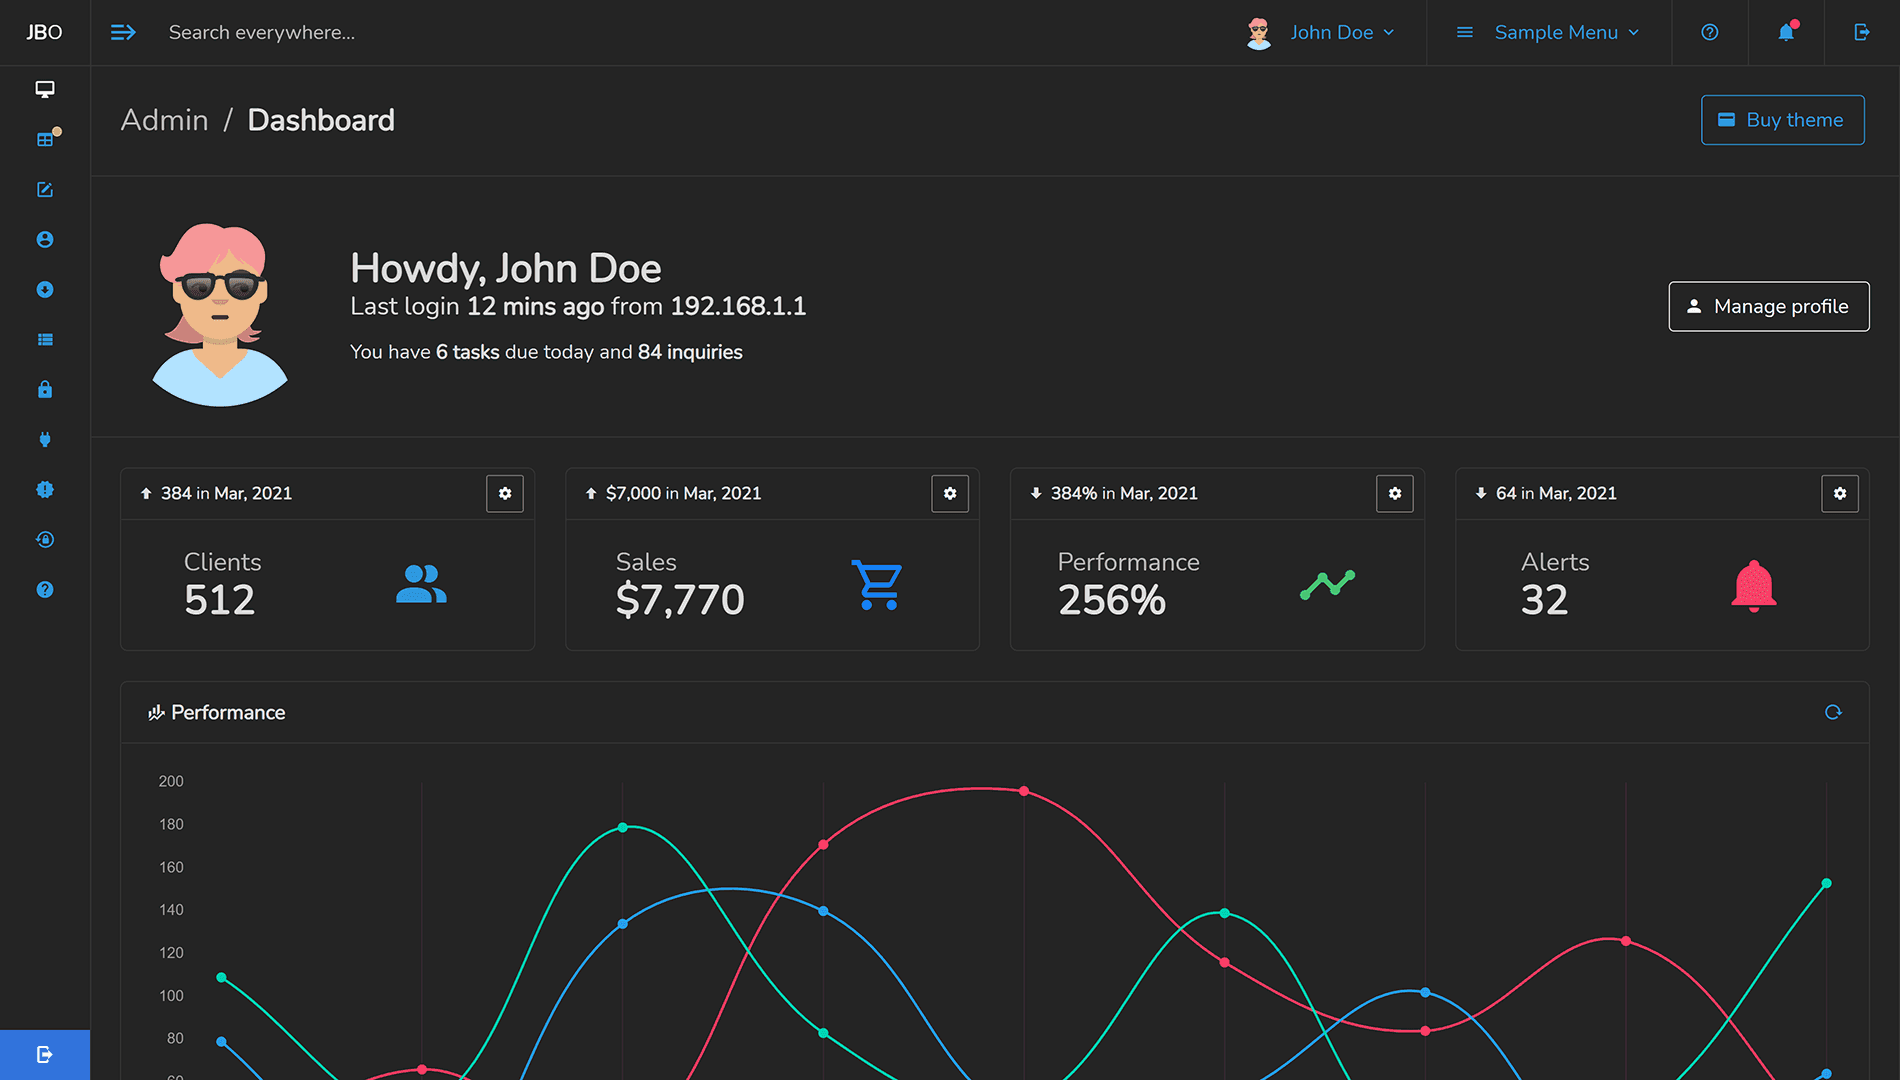Viewport: 1900px width, 1080px height.
Task: Open settings gear on the Sales card
Action: 950,493
